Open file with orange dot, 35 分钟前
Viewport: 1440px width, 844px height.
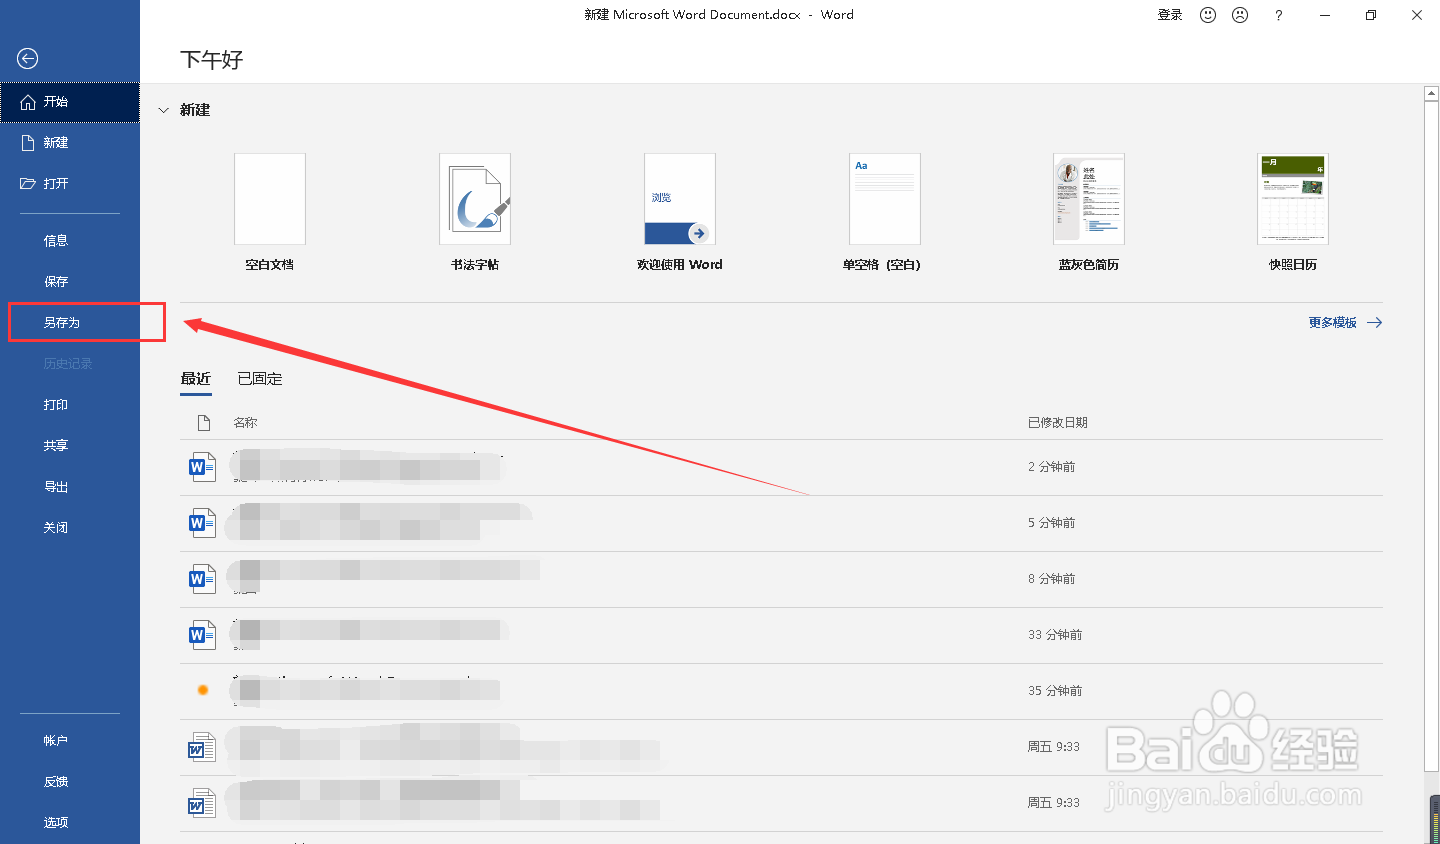tap(203, 690)
